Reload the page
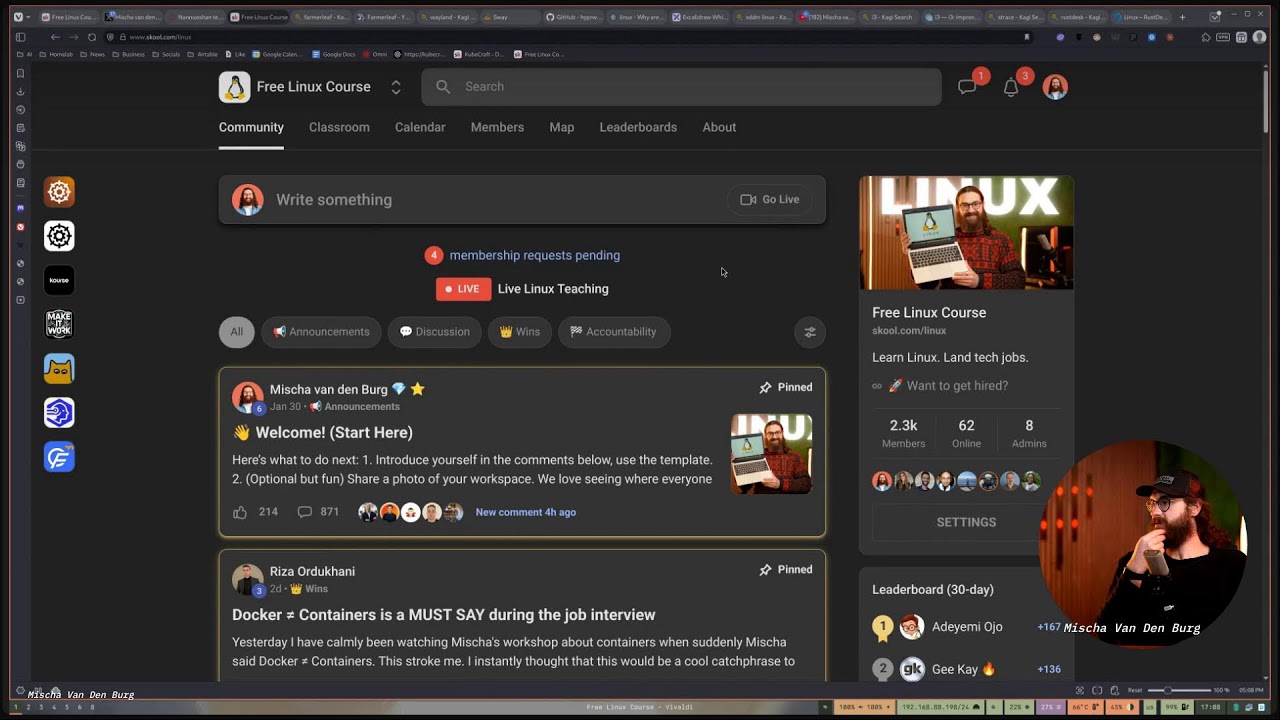Screen dimensions: 1280x720 point(92,37)
